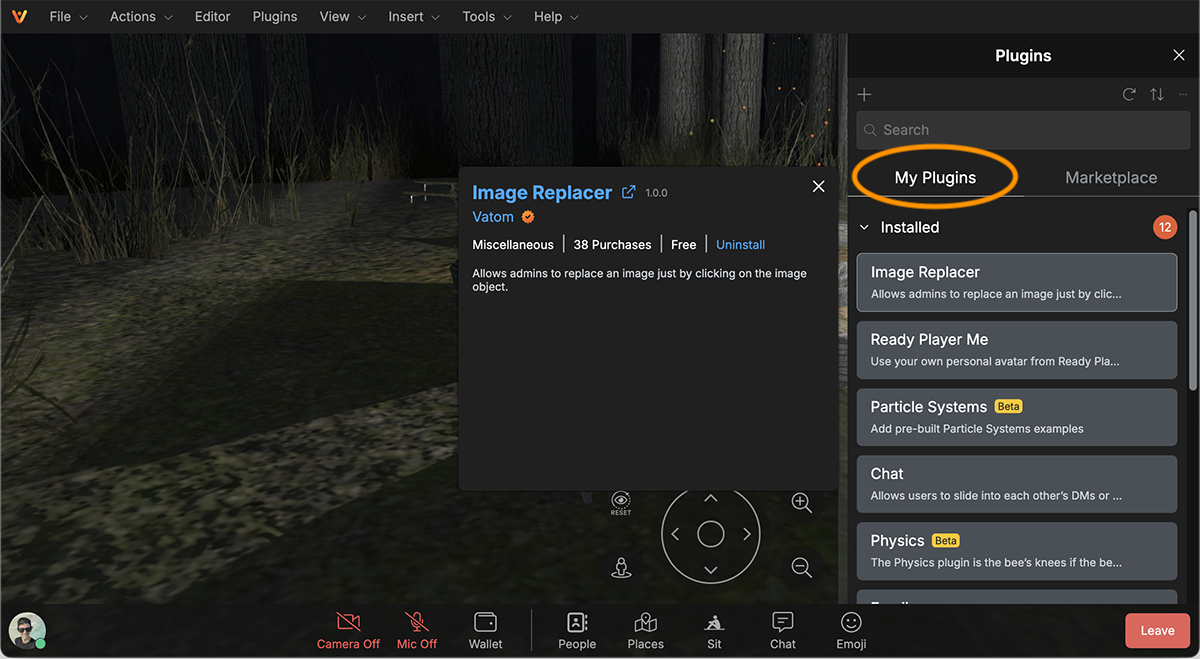The width and height of the screenshot is (1200, 659).
Task: Click the Installed count badge 12
Action: tap(1164, 227)
